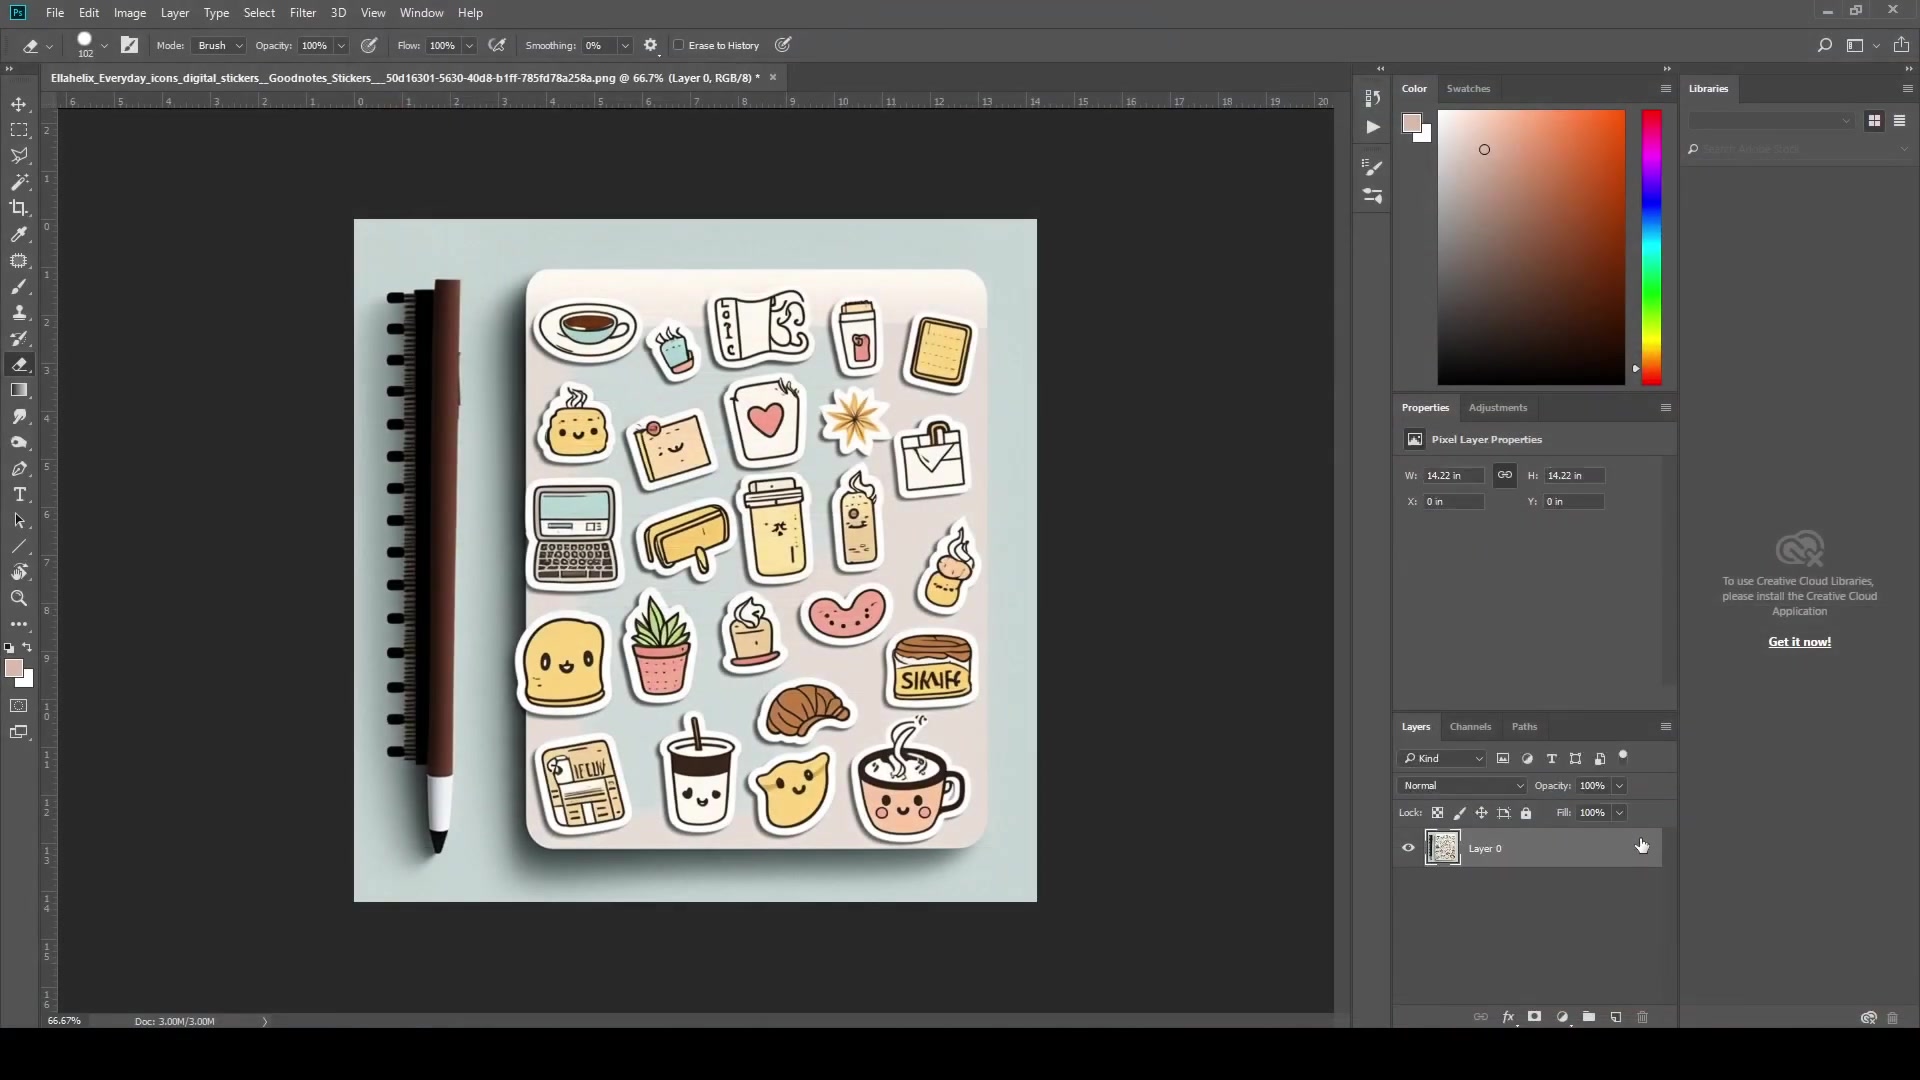1920x1080 pixels.
Task: Select the Clone Stamp tool
Action: [19, 312]
